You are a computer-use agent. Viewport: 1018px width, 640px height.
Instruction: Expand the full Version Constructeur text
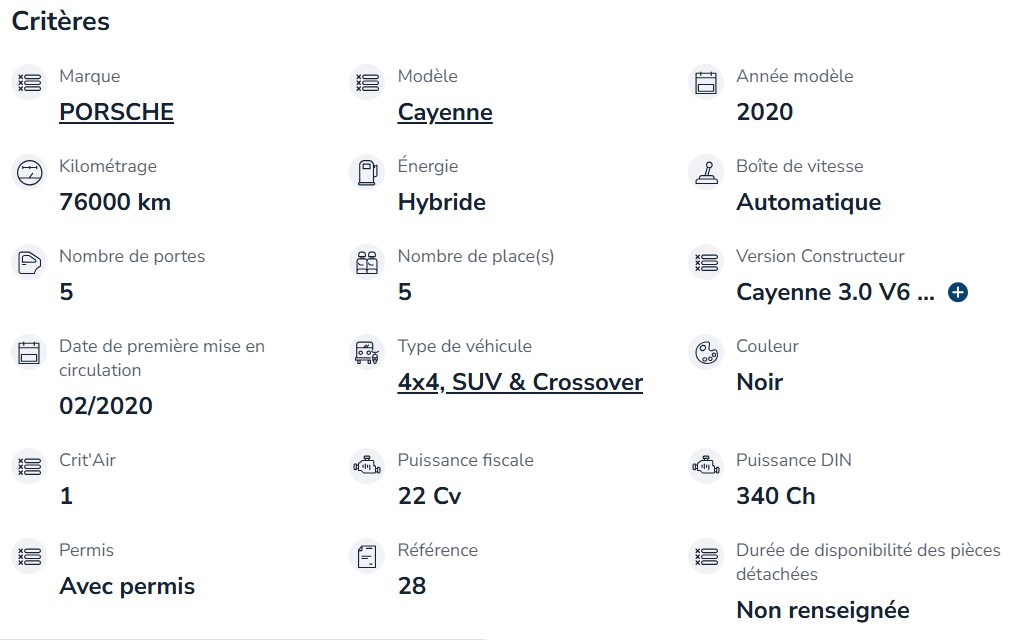958,293
